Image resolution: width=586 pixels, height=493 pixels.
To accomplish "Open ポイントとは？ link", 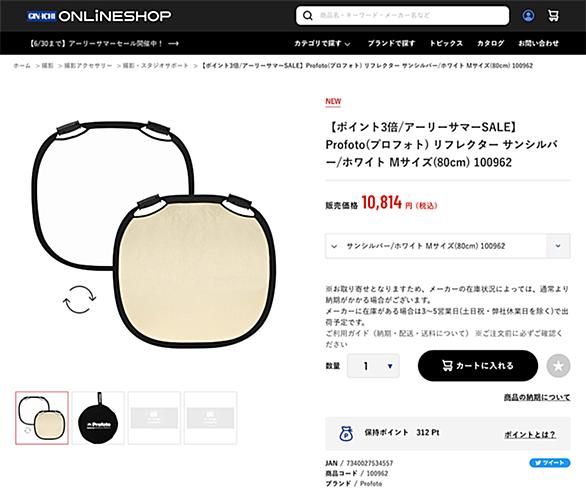I will click(x=530, y=434).
